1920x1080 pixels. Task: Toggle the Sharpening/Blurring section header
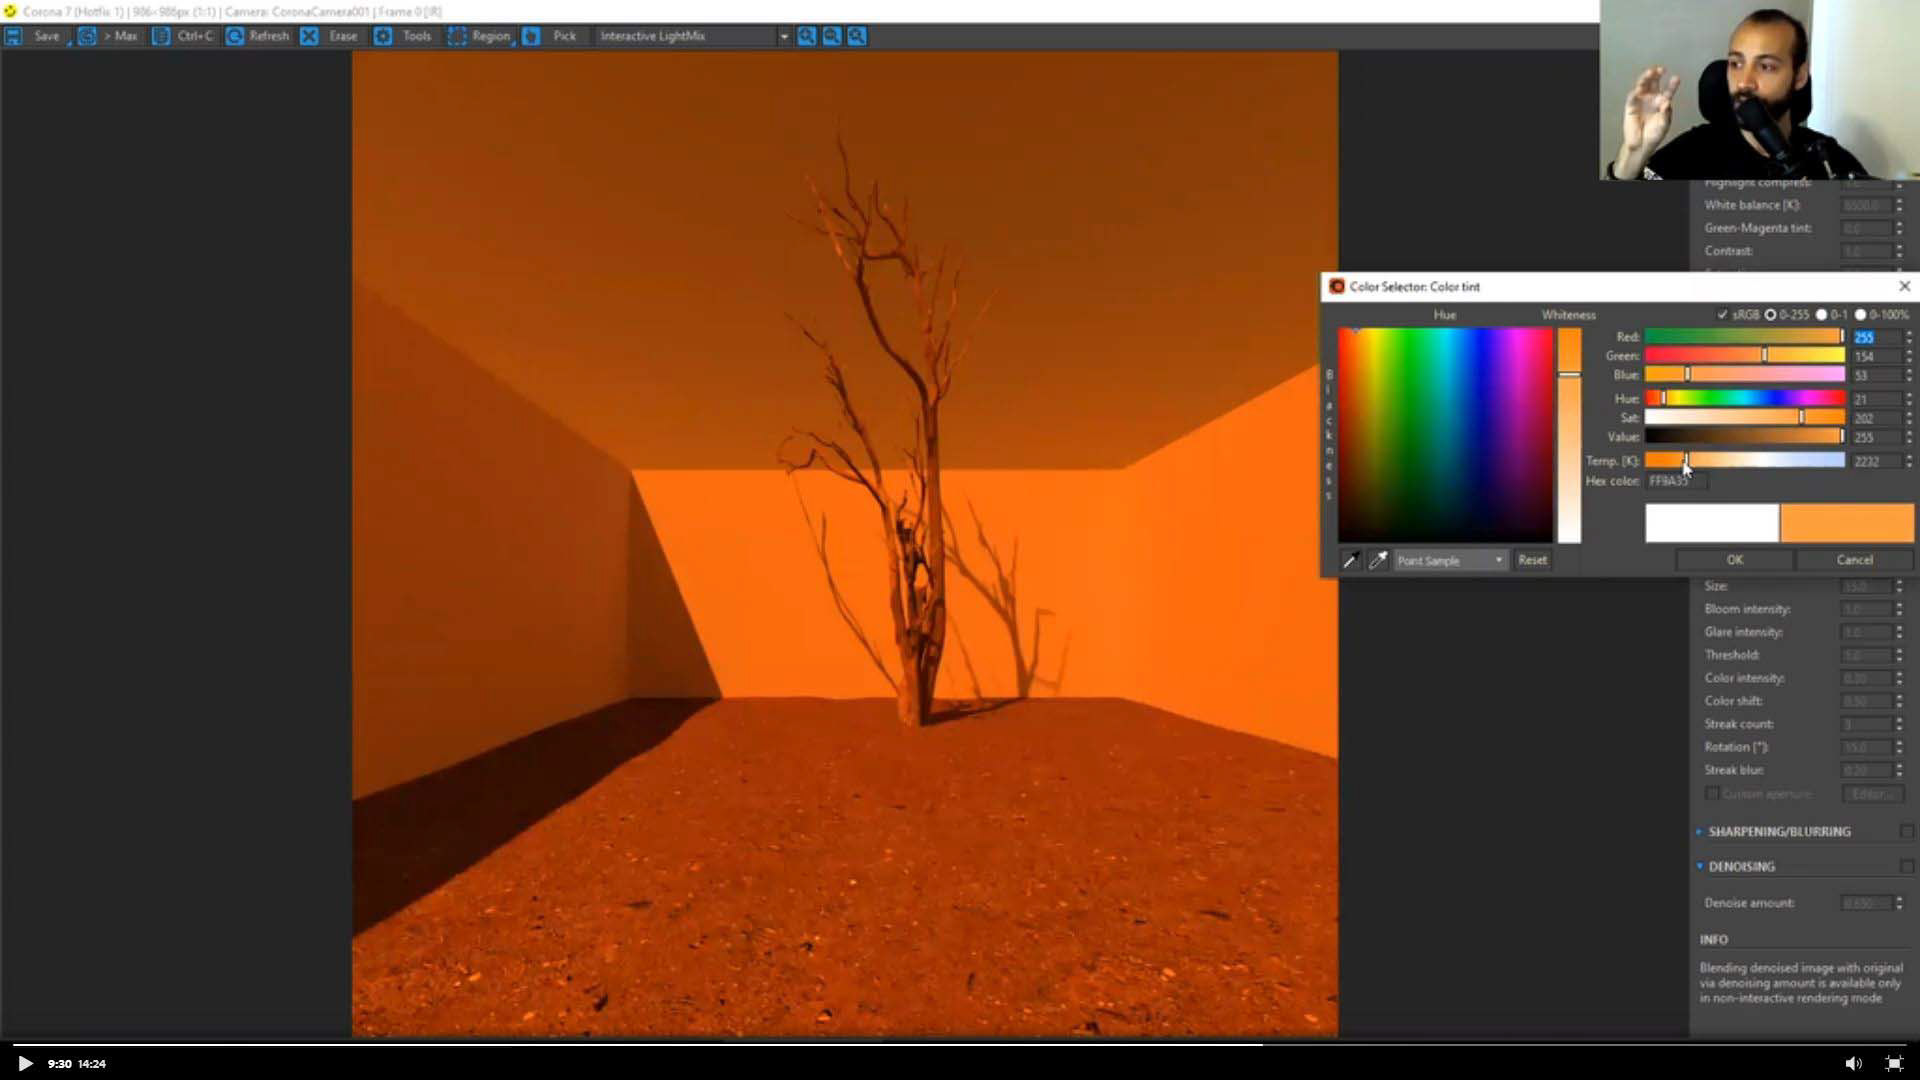[1779, 831]
